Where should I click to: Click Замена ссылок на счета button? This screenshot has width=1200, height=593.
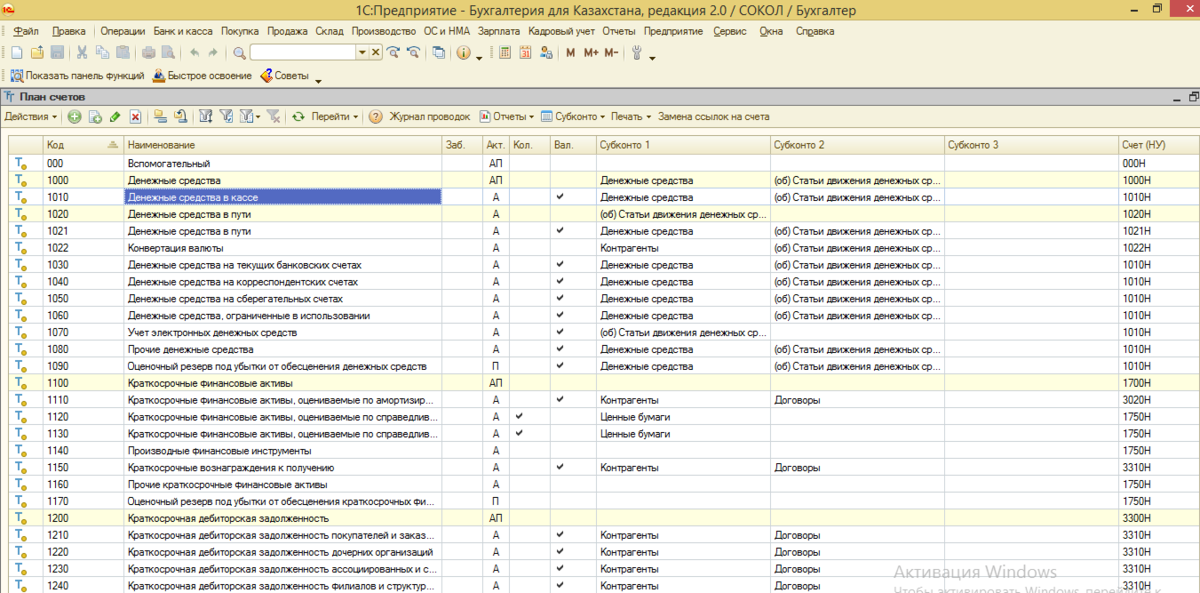[713, 117]
